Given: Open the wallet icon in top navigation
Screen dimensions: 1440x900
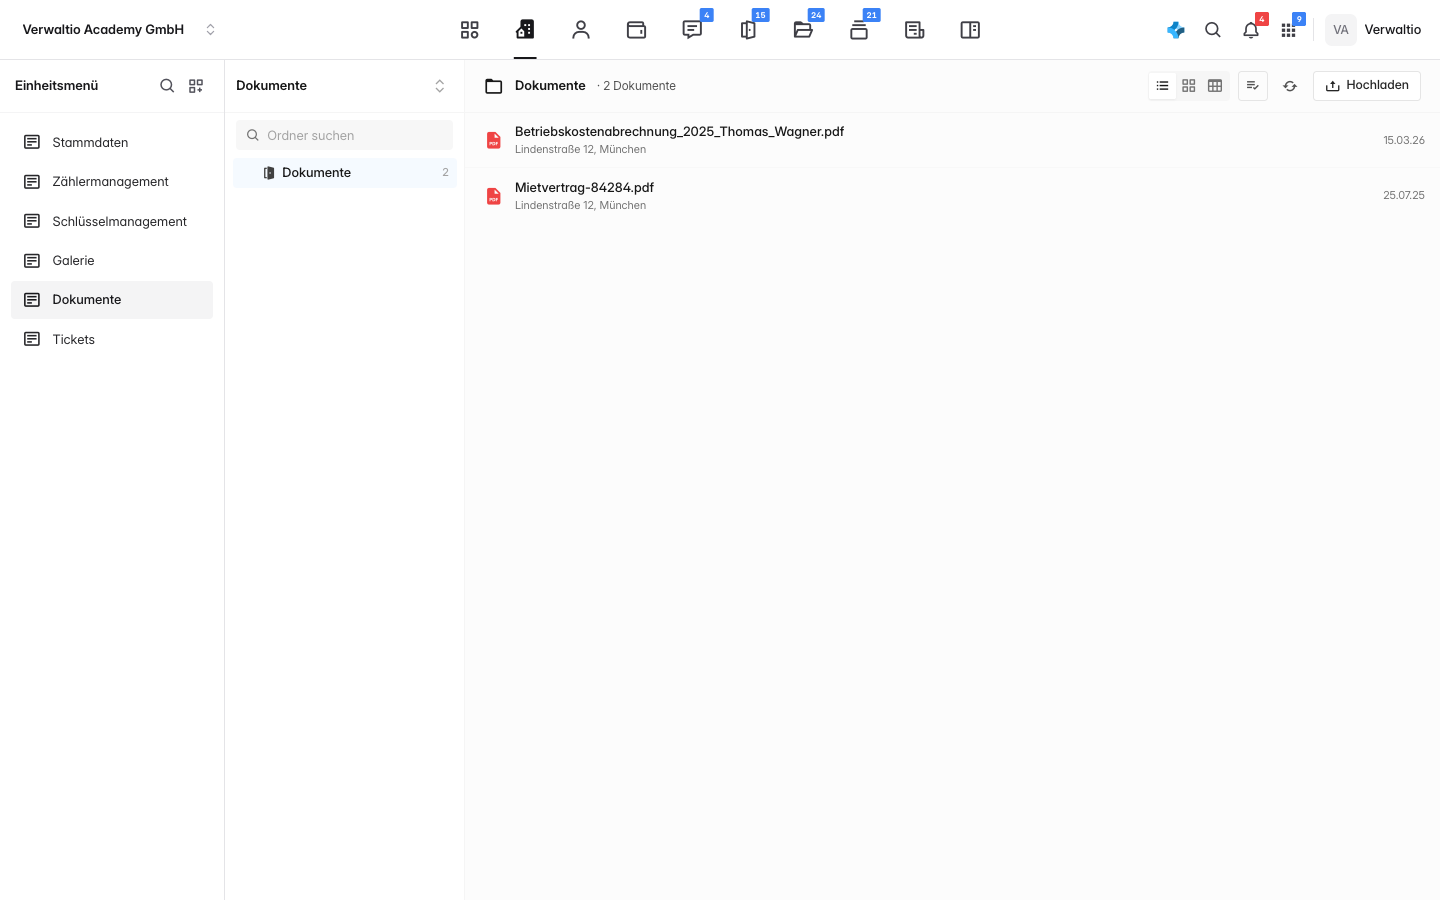Looking at the screenshot, I should pyautogui.click(x=636, y=30).
